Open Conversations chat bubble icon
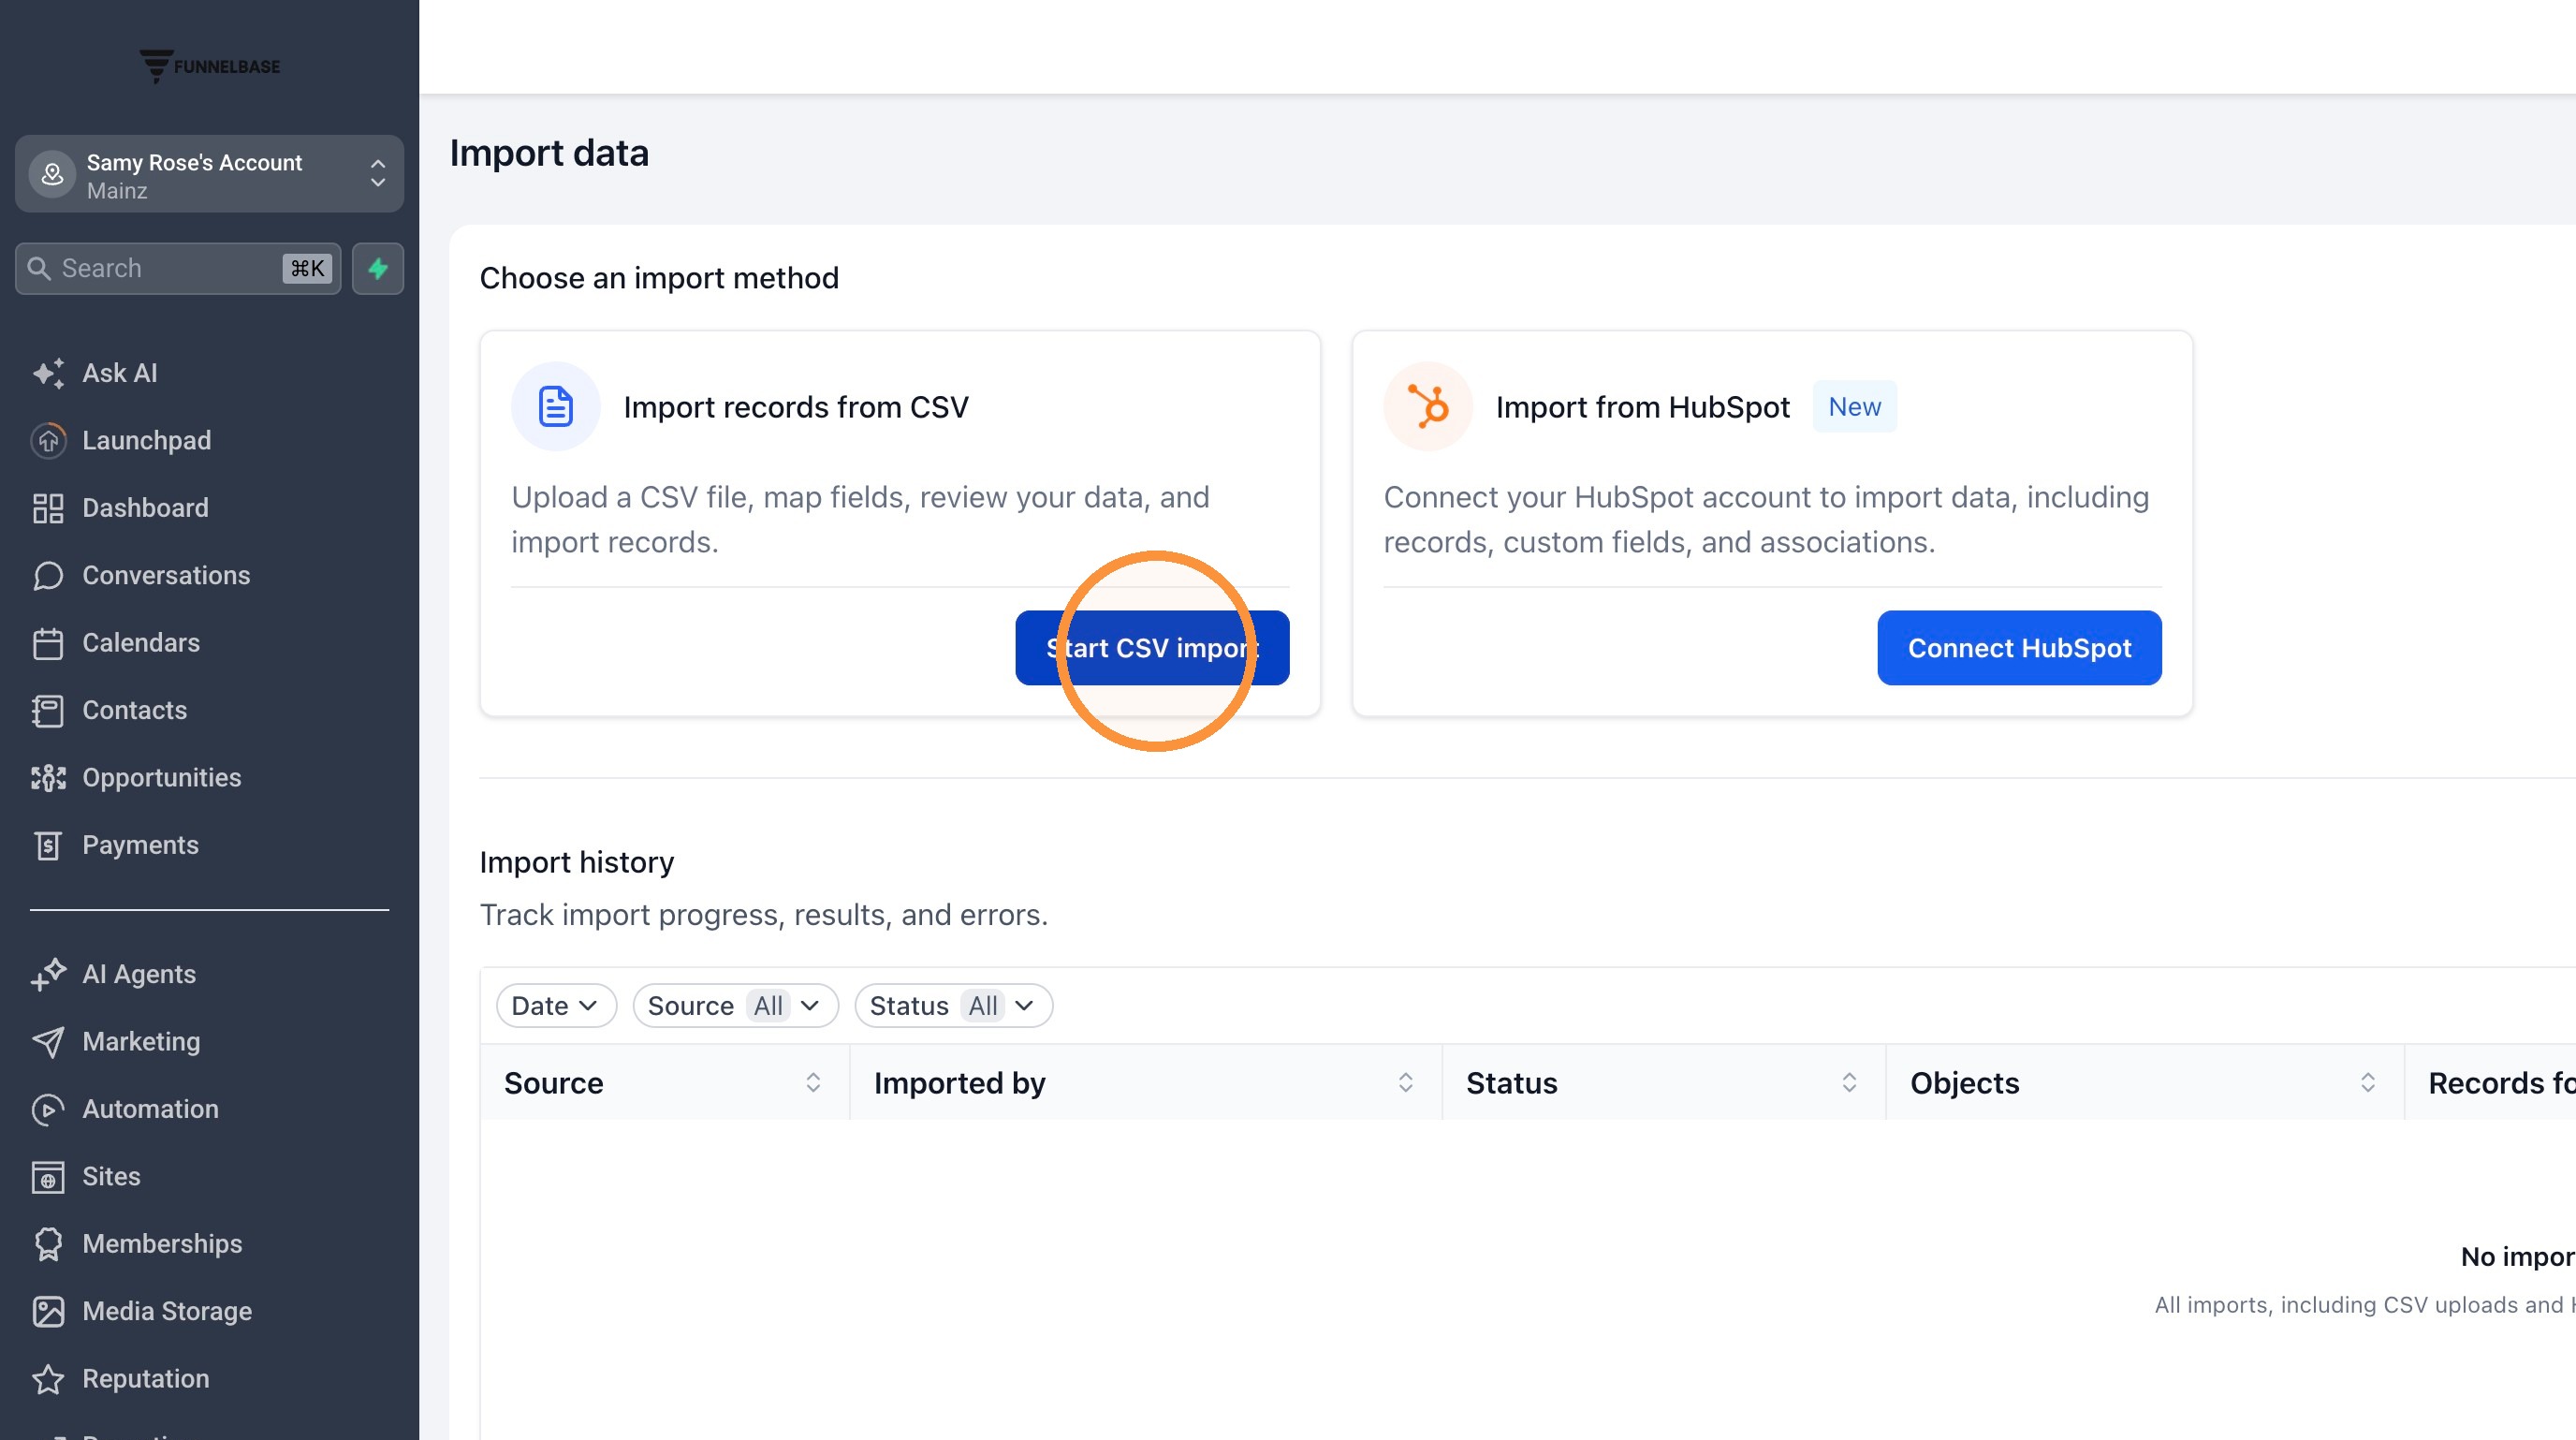 click(48, 575)
